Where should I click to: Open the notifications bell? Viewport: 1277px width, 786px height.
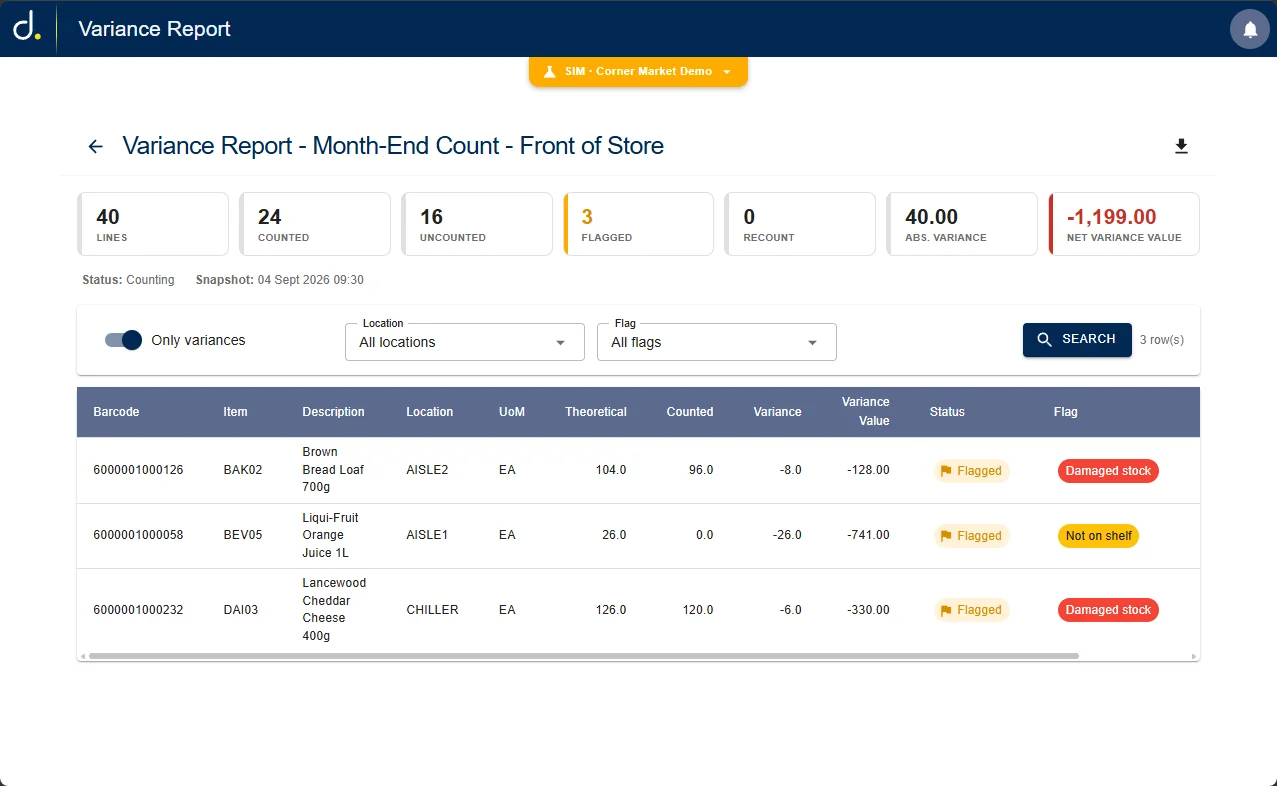tap(1249, 29)
